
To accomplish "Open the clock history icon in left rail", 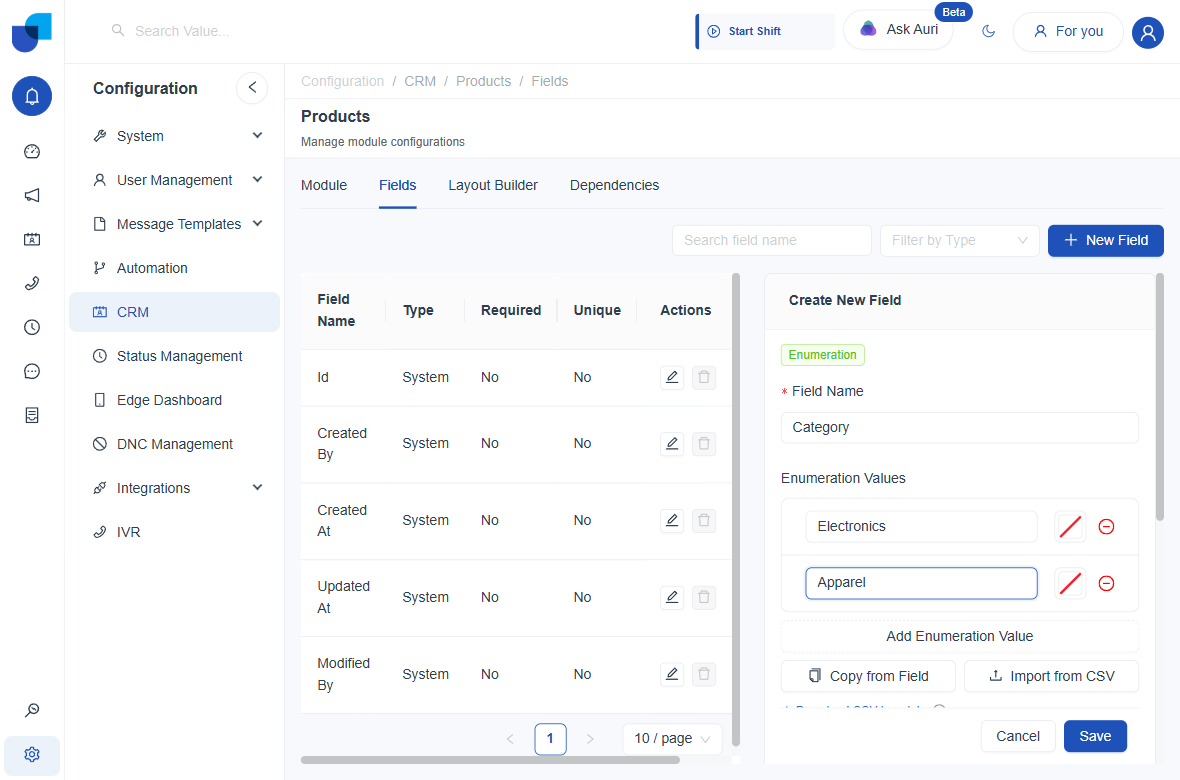I will tap(32, 328).
